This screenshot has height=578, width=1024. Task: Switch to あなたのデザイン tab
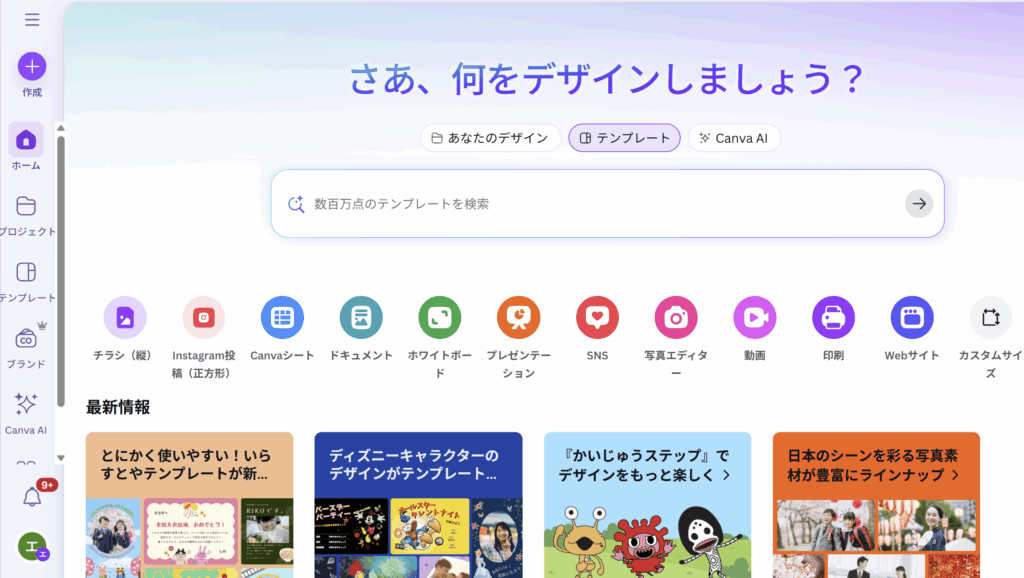[490, 138]
